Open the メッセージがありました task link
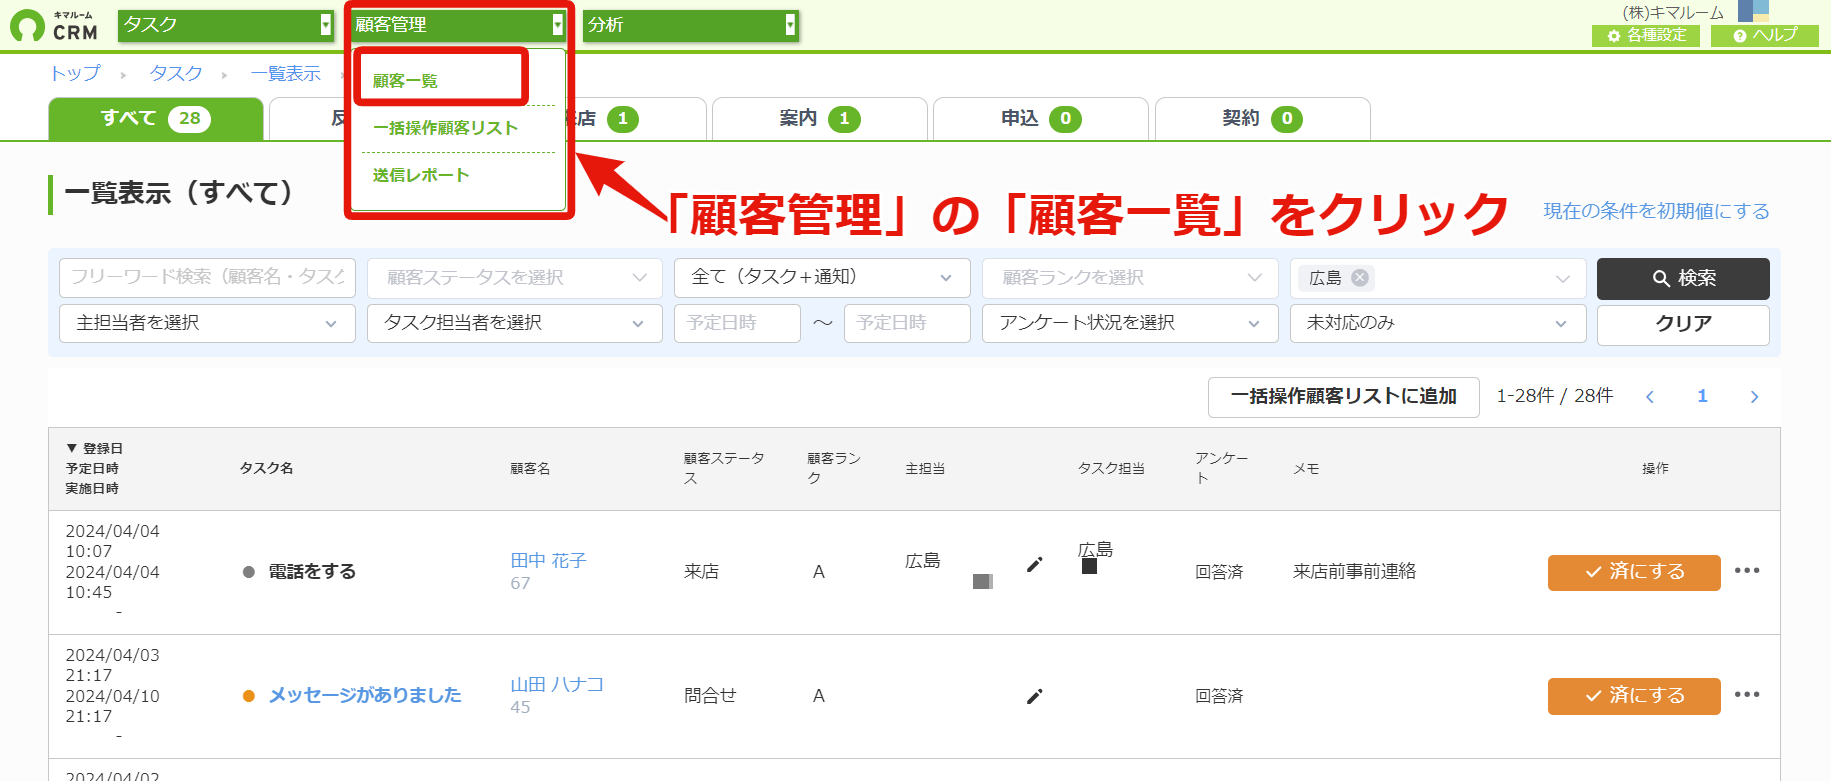Screen dimensions: 1831x781 (365, 695)
